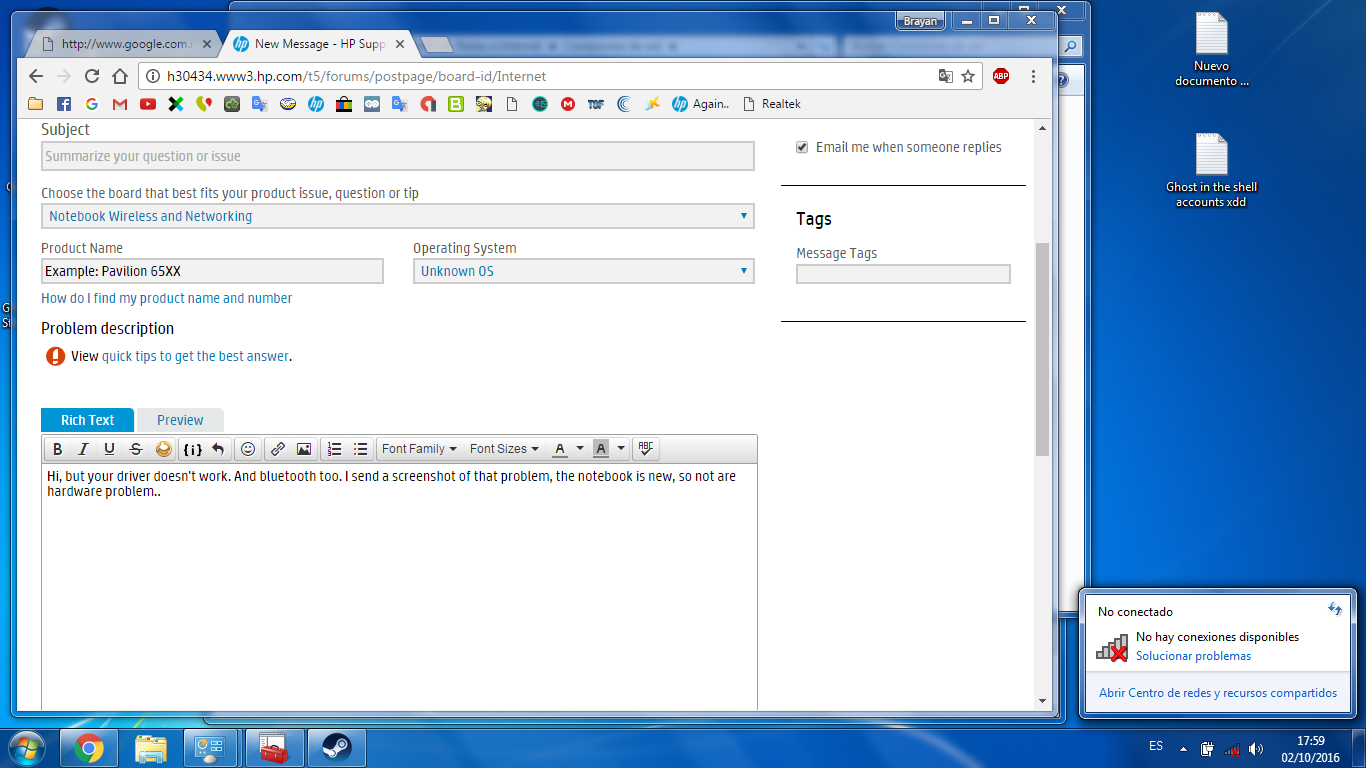Switch to the Preview tab
The image size is (1366, 768).
180,420
